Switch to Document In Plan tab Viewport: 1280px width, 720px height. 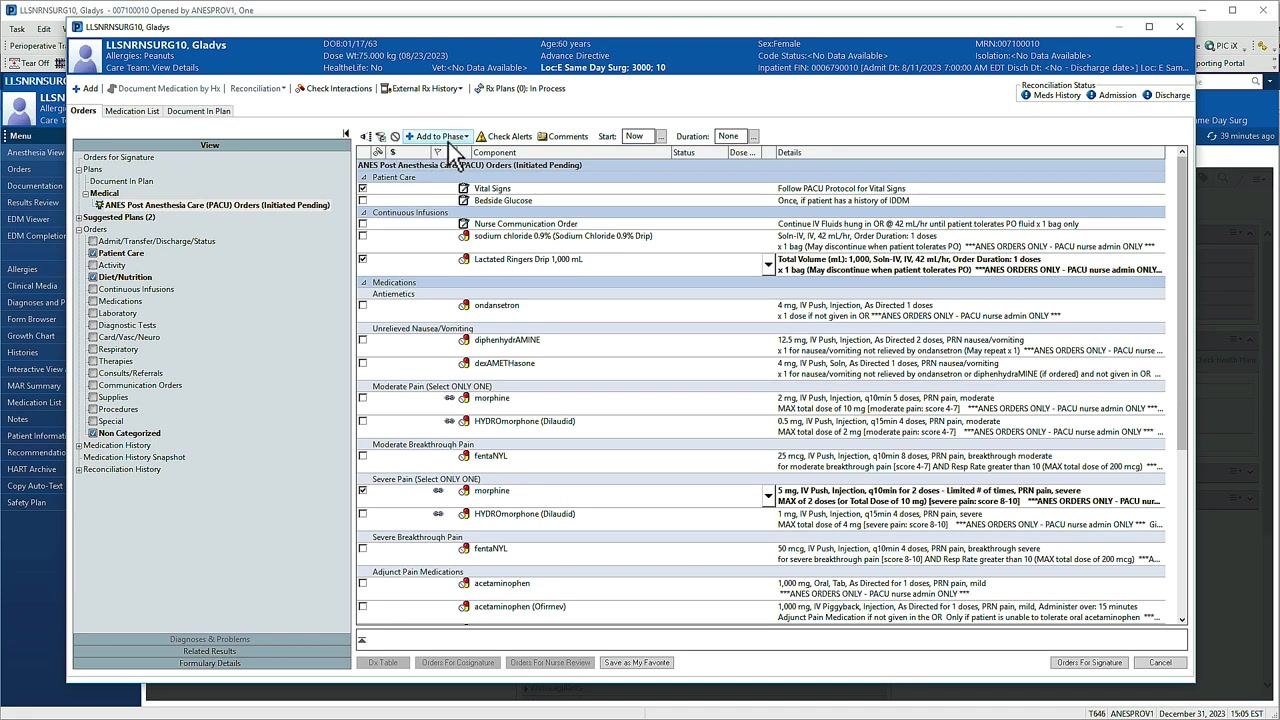tap(199, 111)
